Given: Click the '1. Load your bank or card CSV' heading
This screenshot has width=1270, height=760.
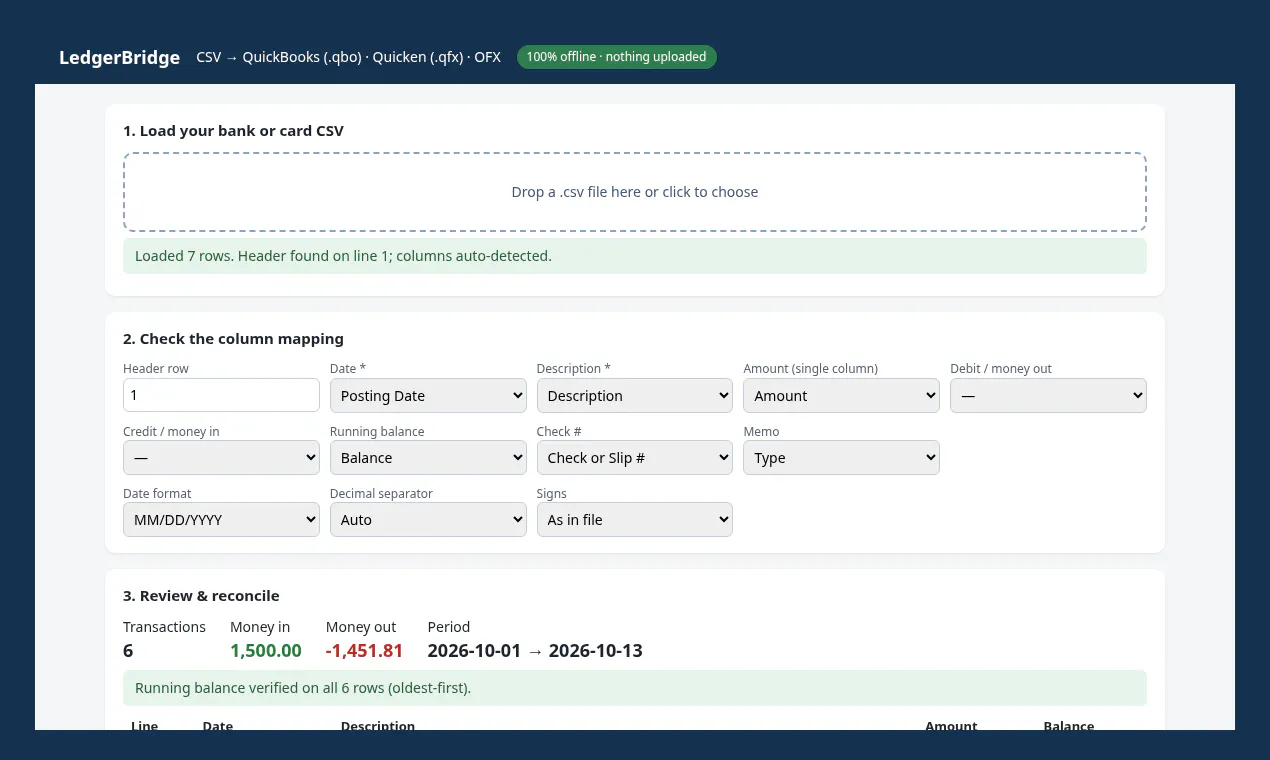Looking at the screenshot, I should click(233, 131).
